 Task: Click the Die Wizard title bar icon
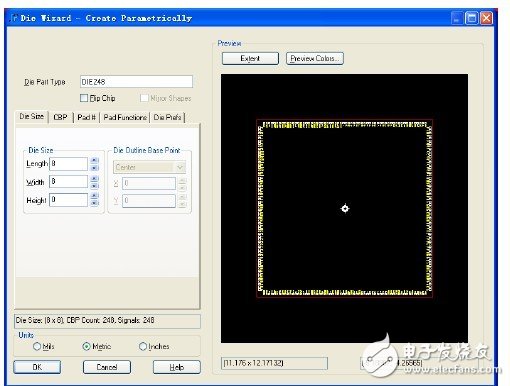click(14, 18)
